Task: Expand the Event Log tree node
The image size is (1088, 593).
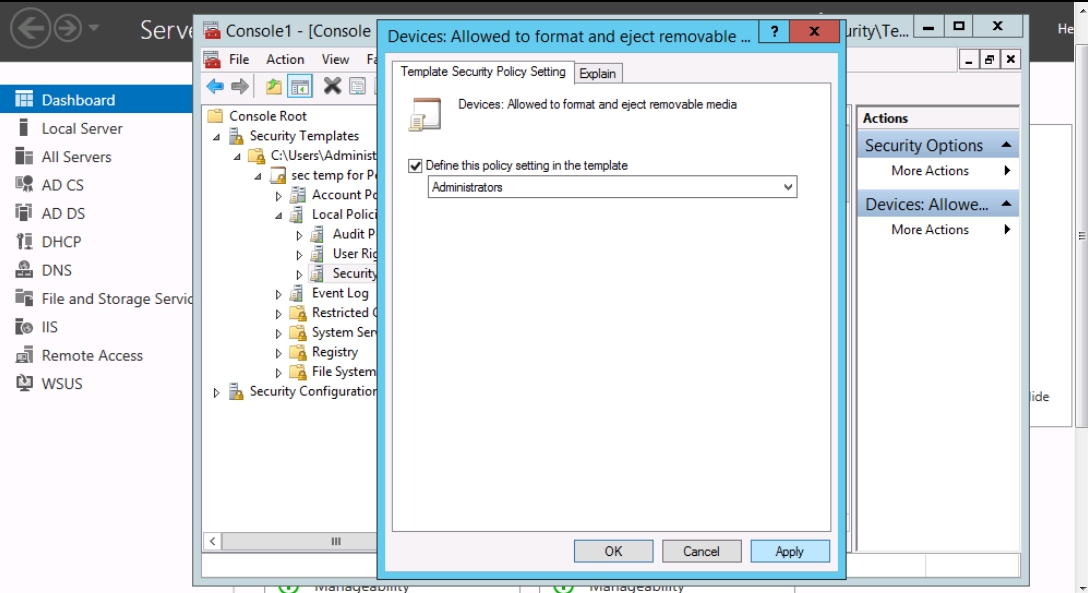Action: coord(279,294)
